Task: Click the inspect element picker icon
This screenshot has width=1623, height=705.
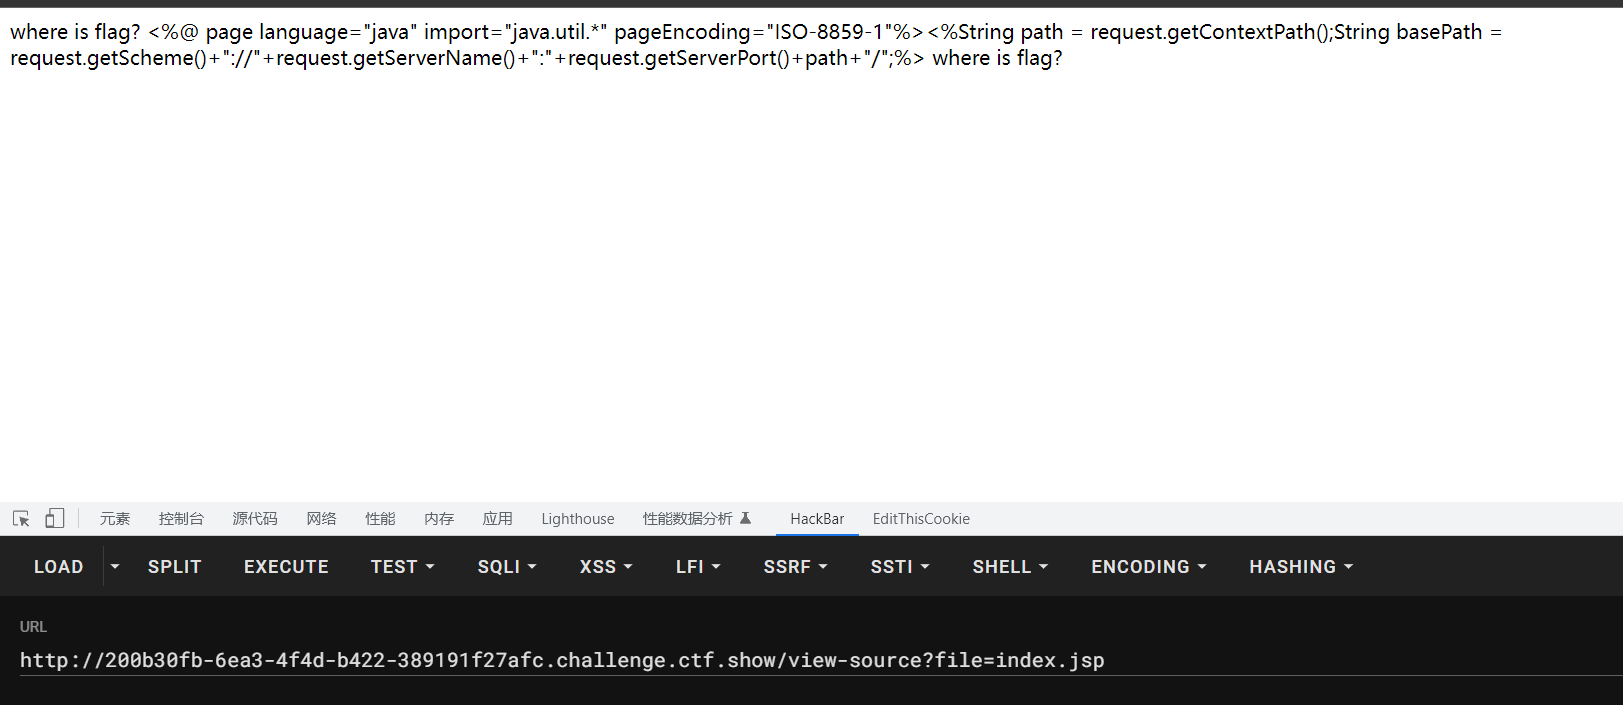Action: (x=21, y=518)
